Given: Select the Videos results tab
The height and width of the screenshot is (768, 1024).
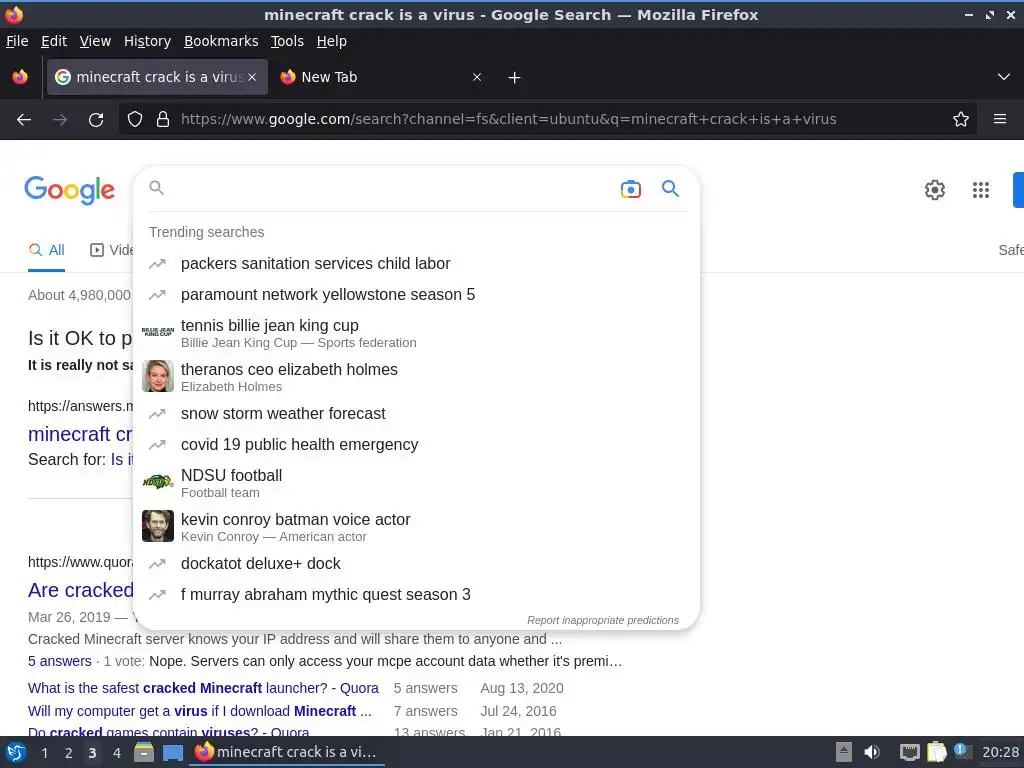Looking at the screenshot, I should (x=111, y=250).
